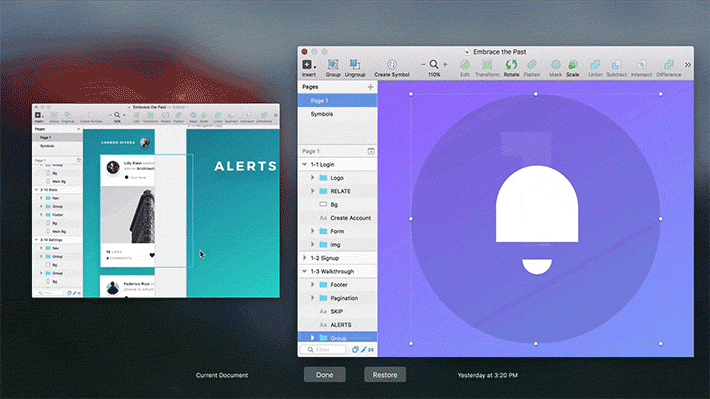Show overflow toolbar items with the double chevron
710x399 pixels.
[x=687, y=65]
